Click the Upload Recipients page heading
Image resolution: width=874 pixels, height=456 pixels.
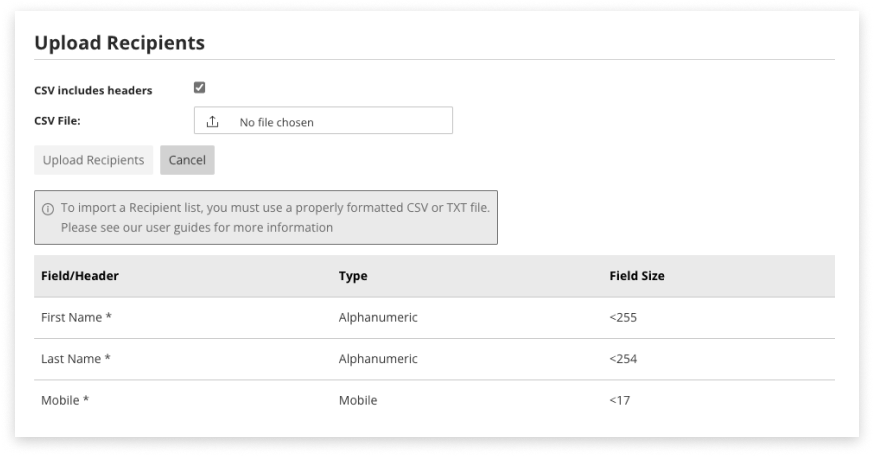click(x=119, y=43)
